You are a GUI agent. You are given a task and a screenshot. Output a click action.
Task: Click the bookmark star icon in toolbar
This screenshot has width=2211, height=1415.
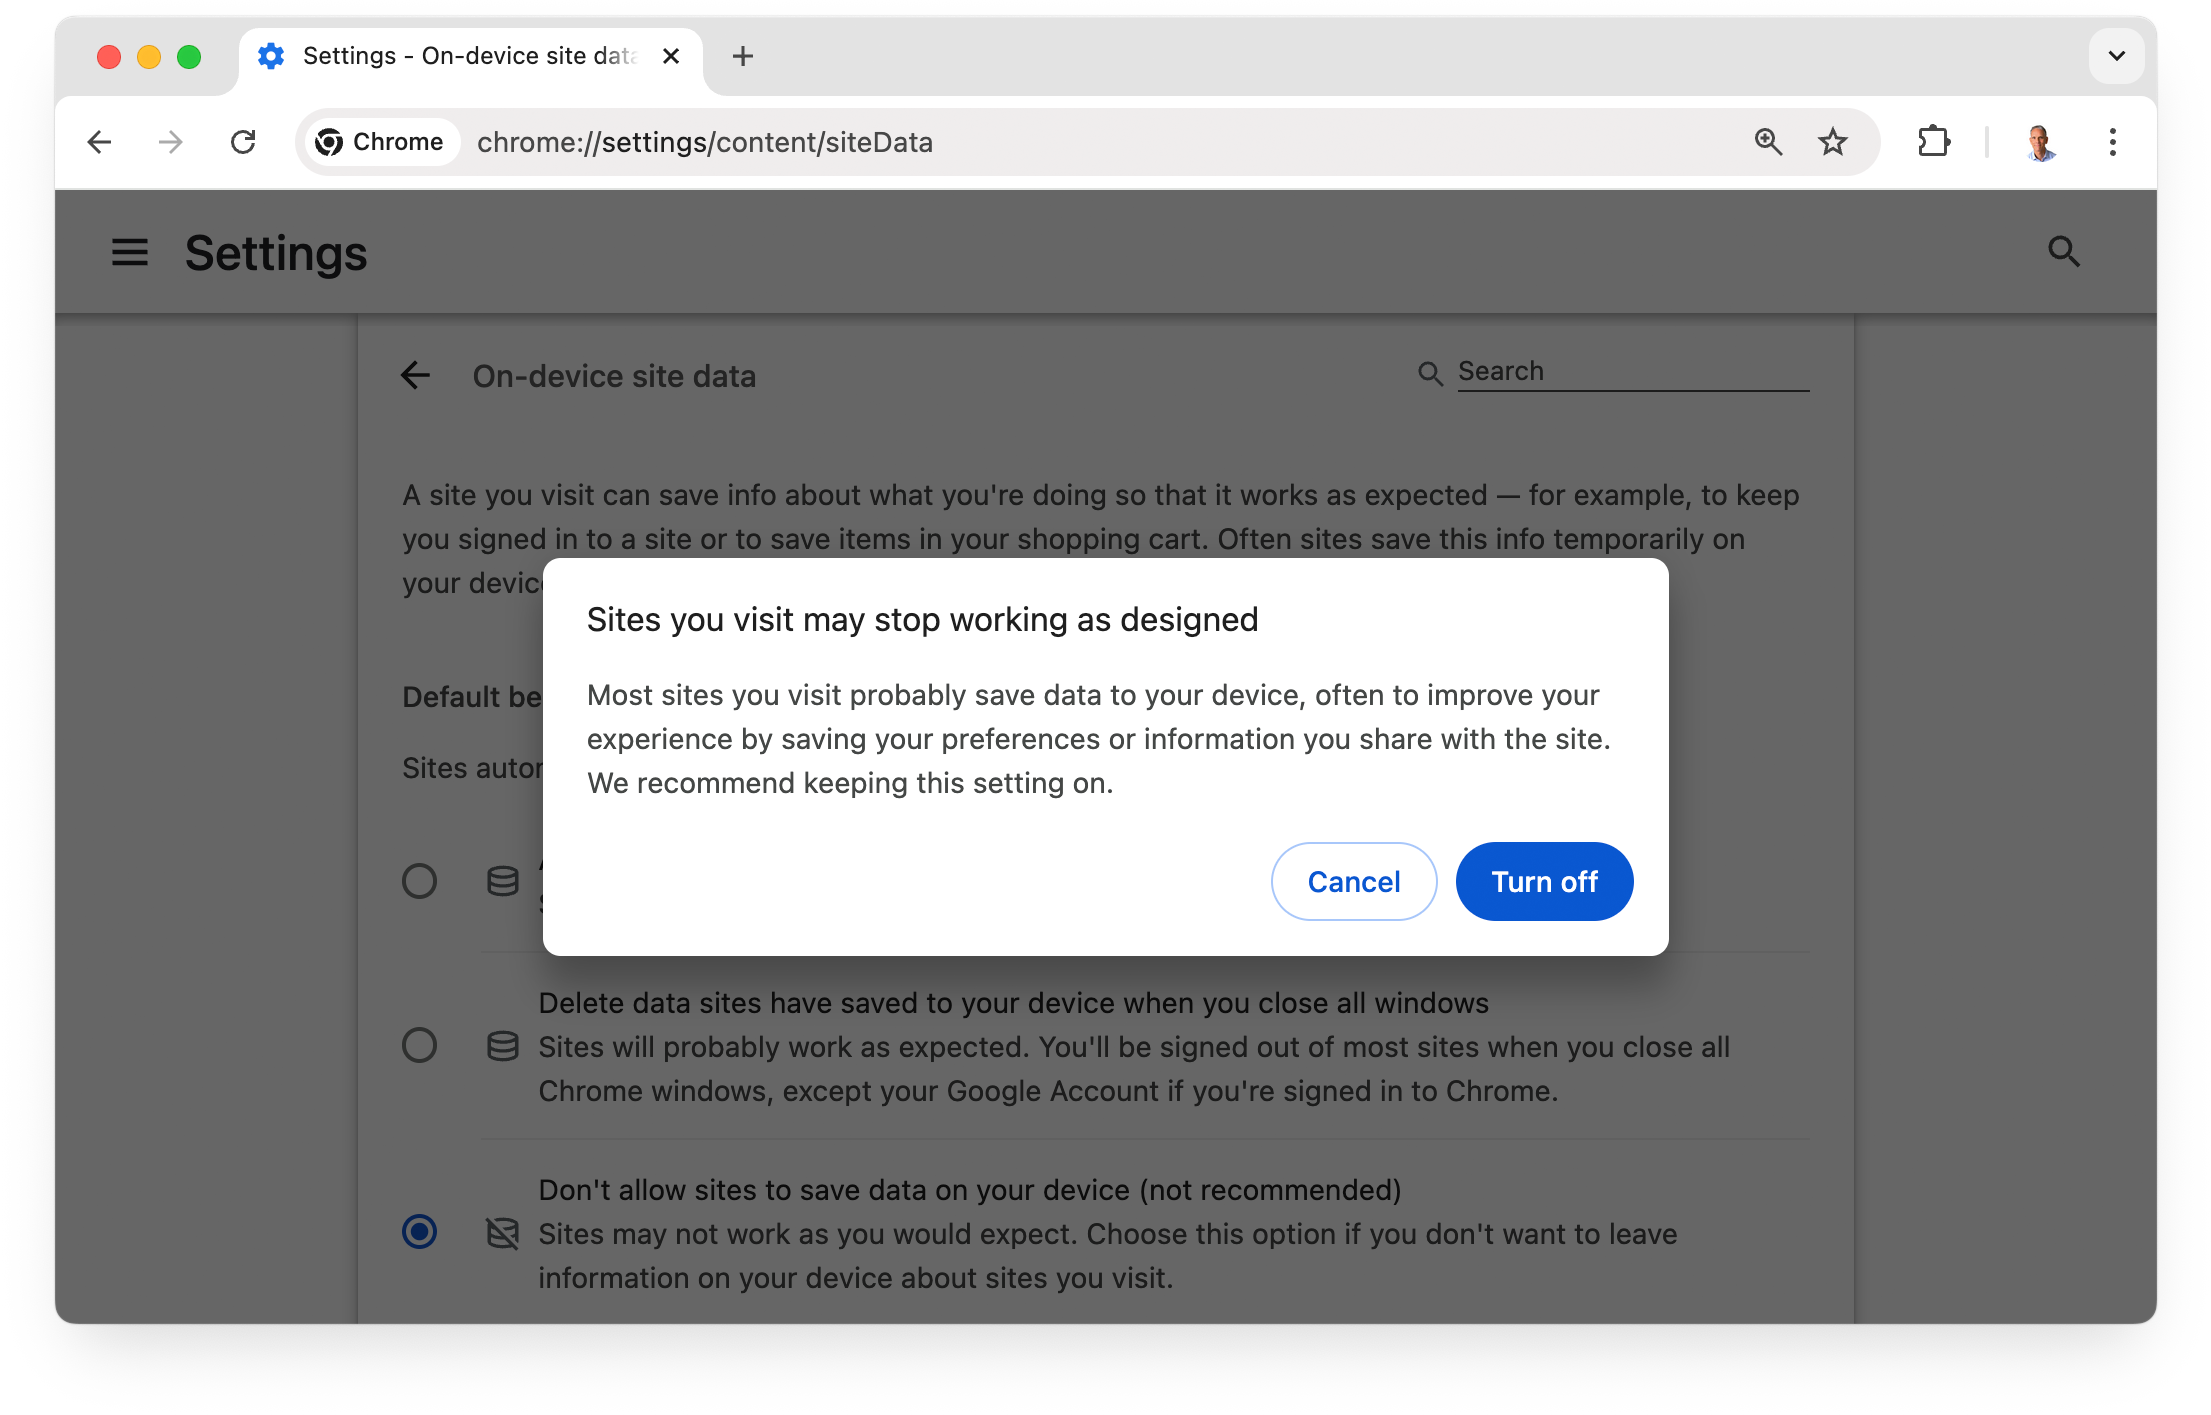(x=1832, y=142)
